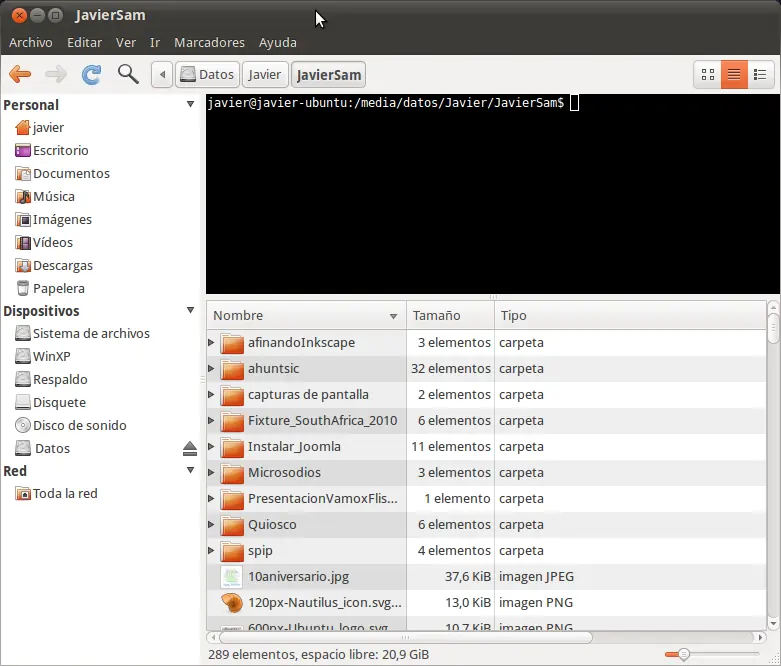This screenshot has width=781, height=666.
Task: Select the Disco de sonido device
Action: tap(79, 425)
